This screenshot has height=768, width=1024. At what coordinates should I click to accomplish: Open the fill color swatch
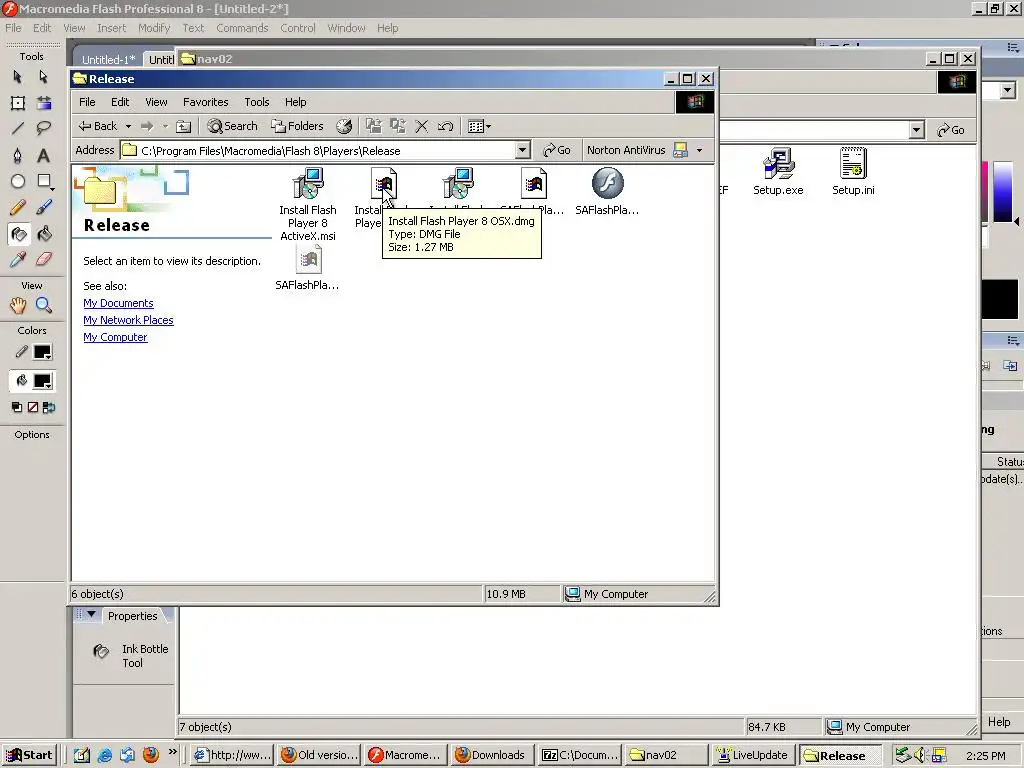click(42, 381)
